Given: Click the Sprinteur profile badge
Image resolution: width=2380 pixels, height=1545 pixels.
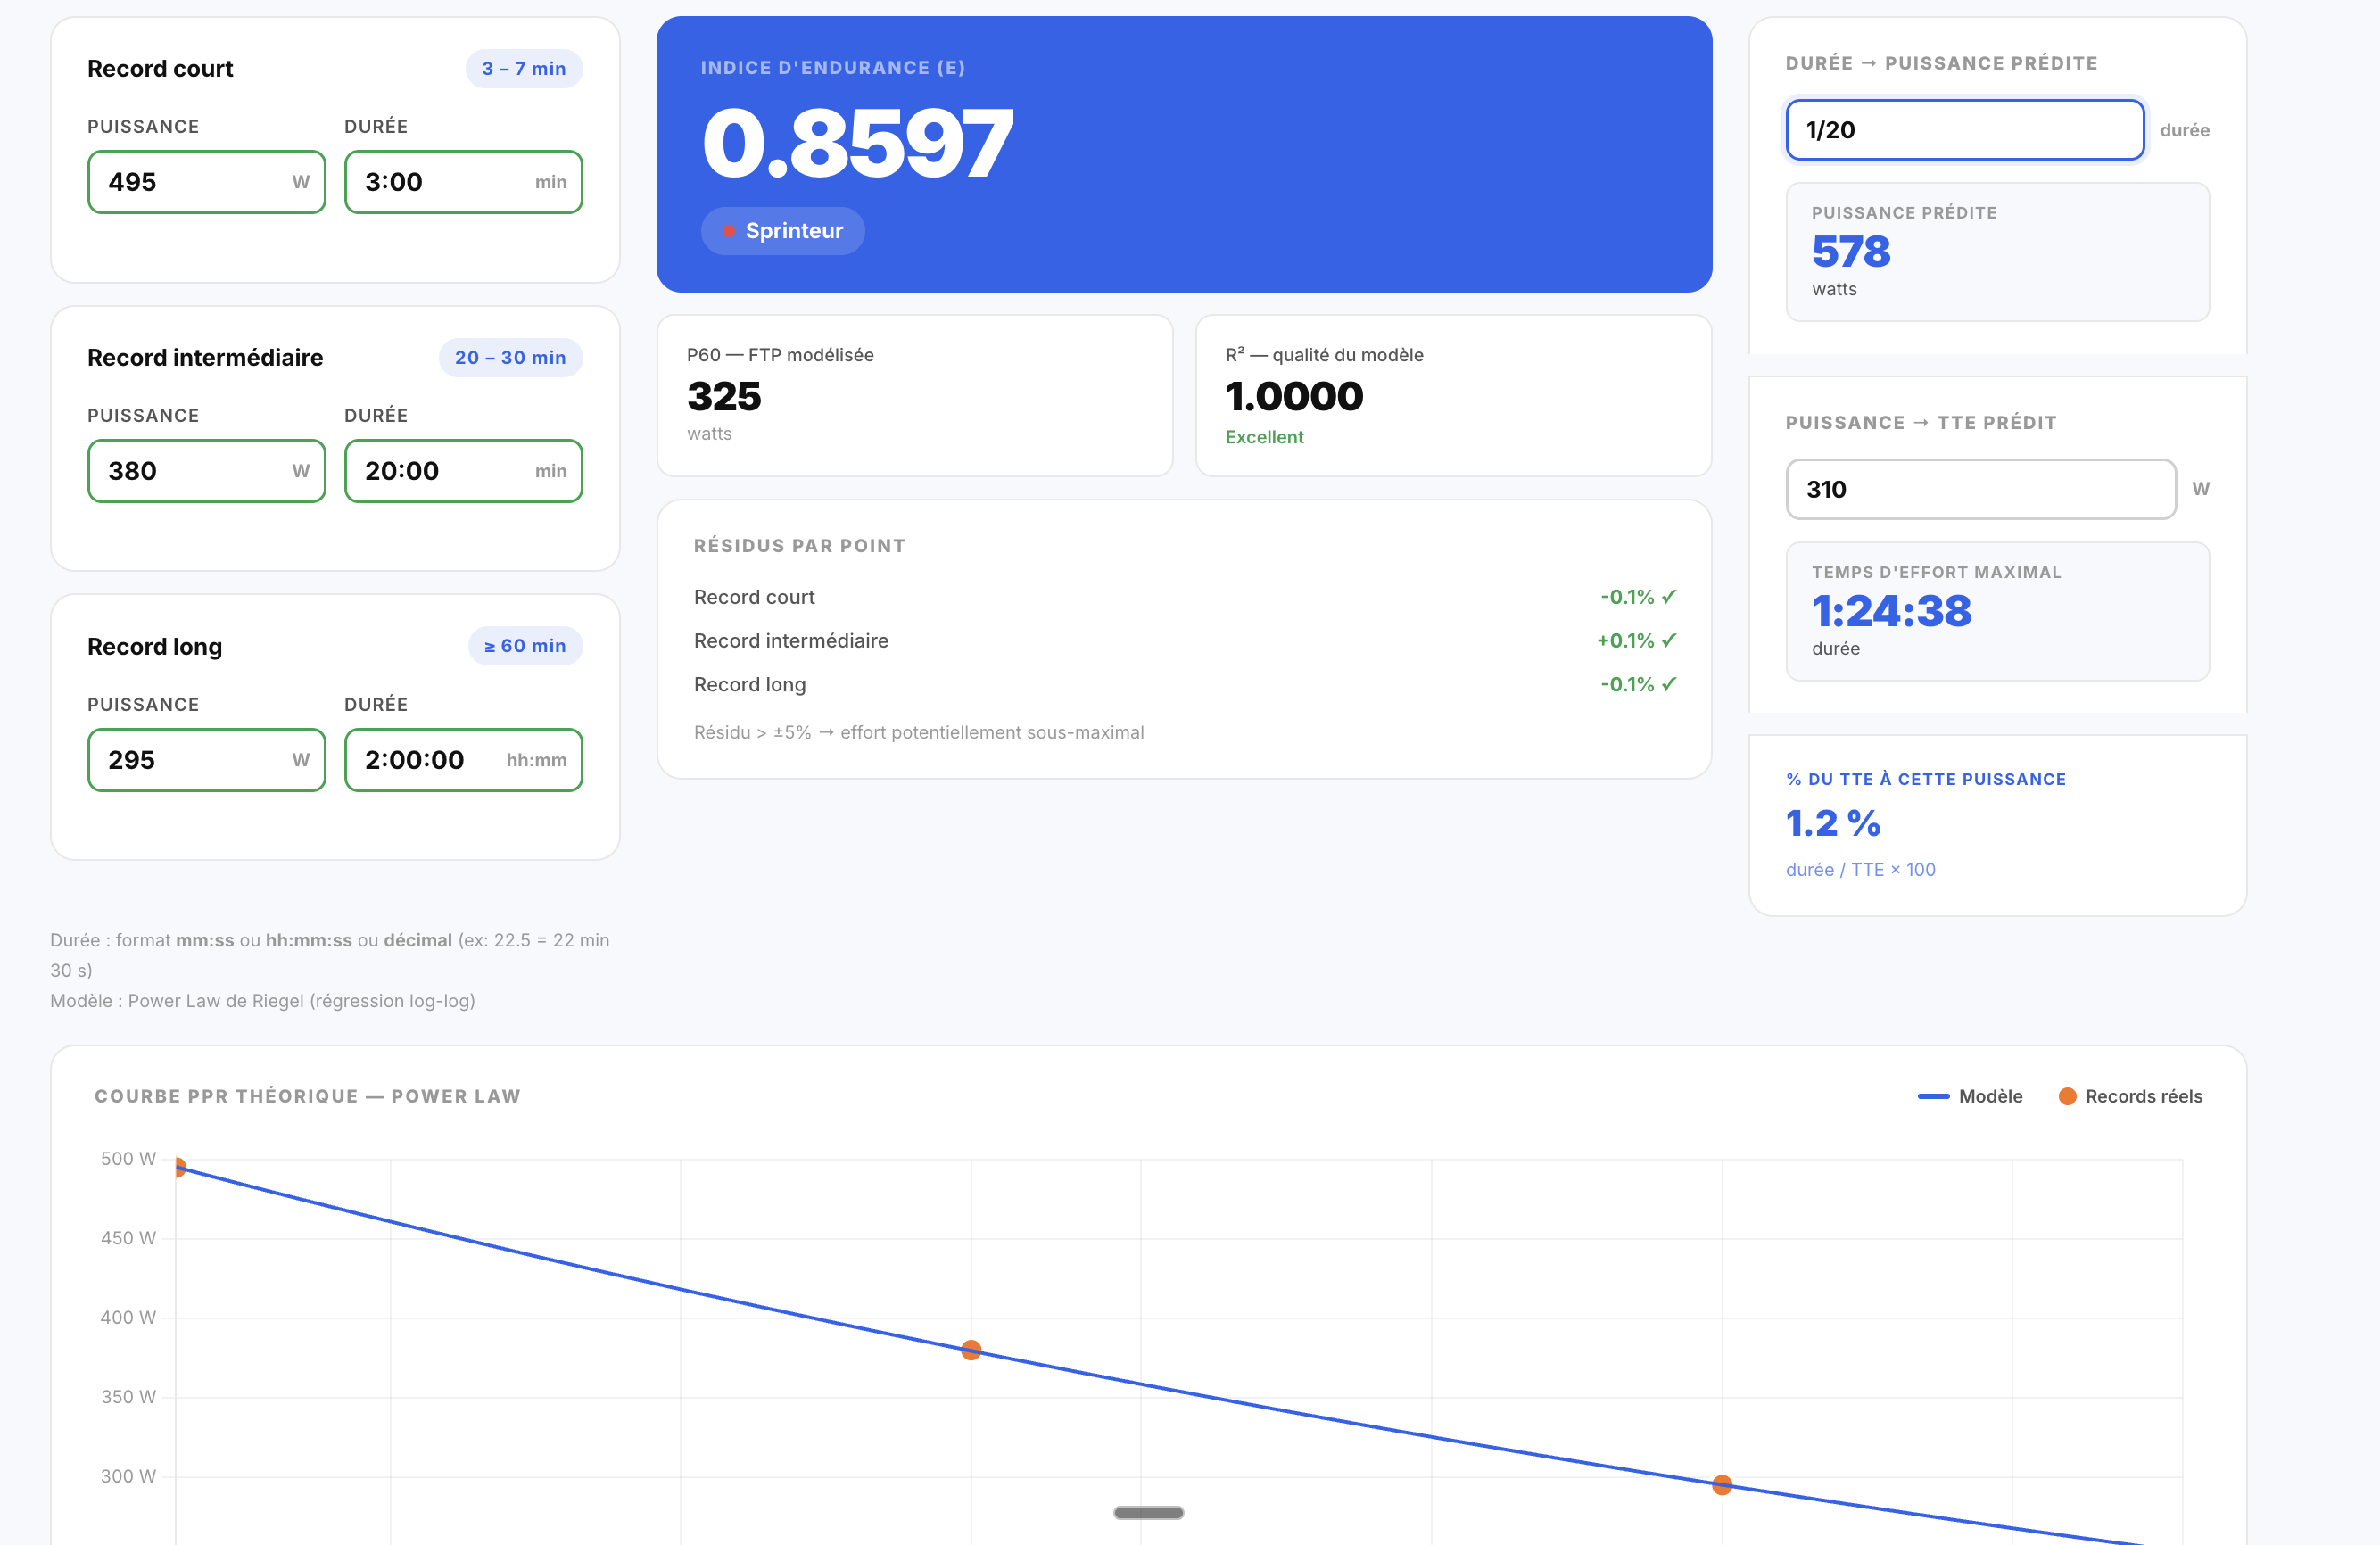Looking at the screenshot, I should click(x=783, y=231).
